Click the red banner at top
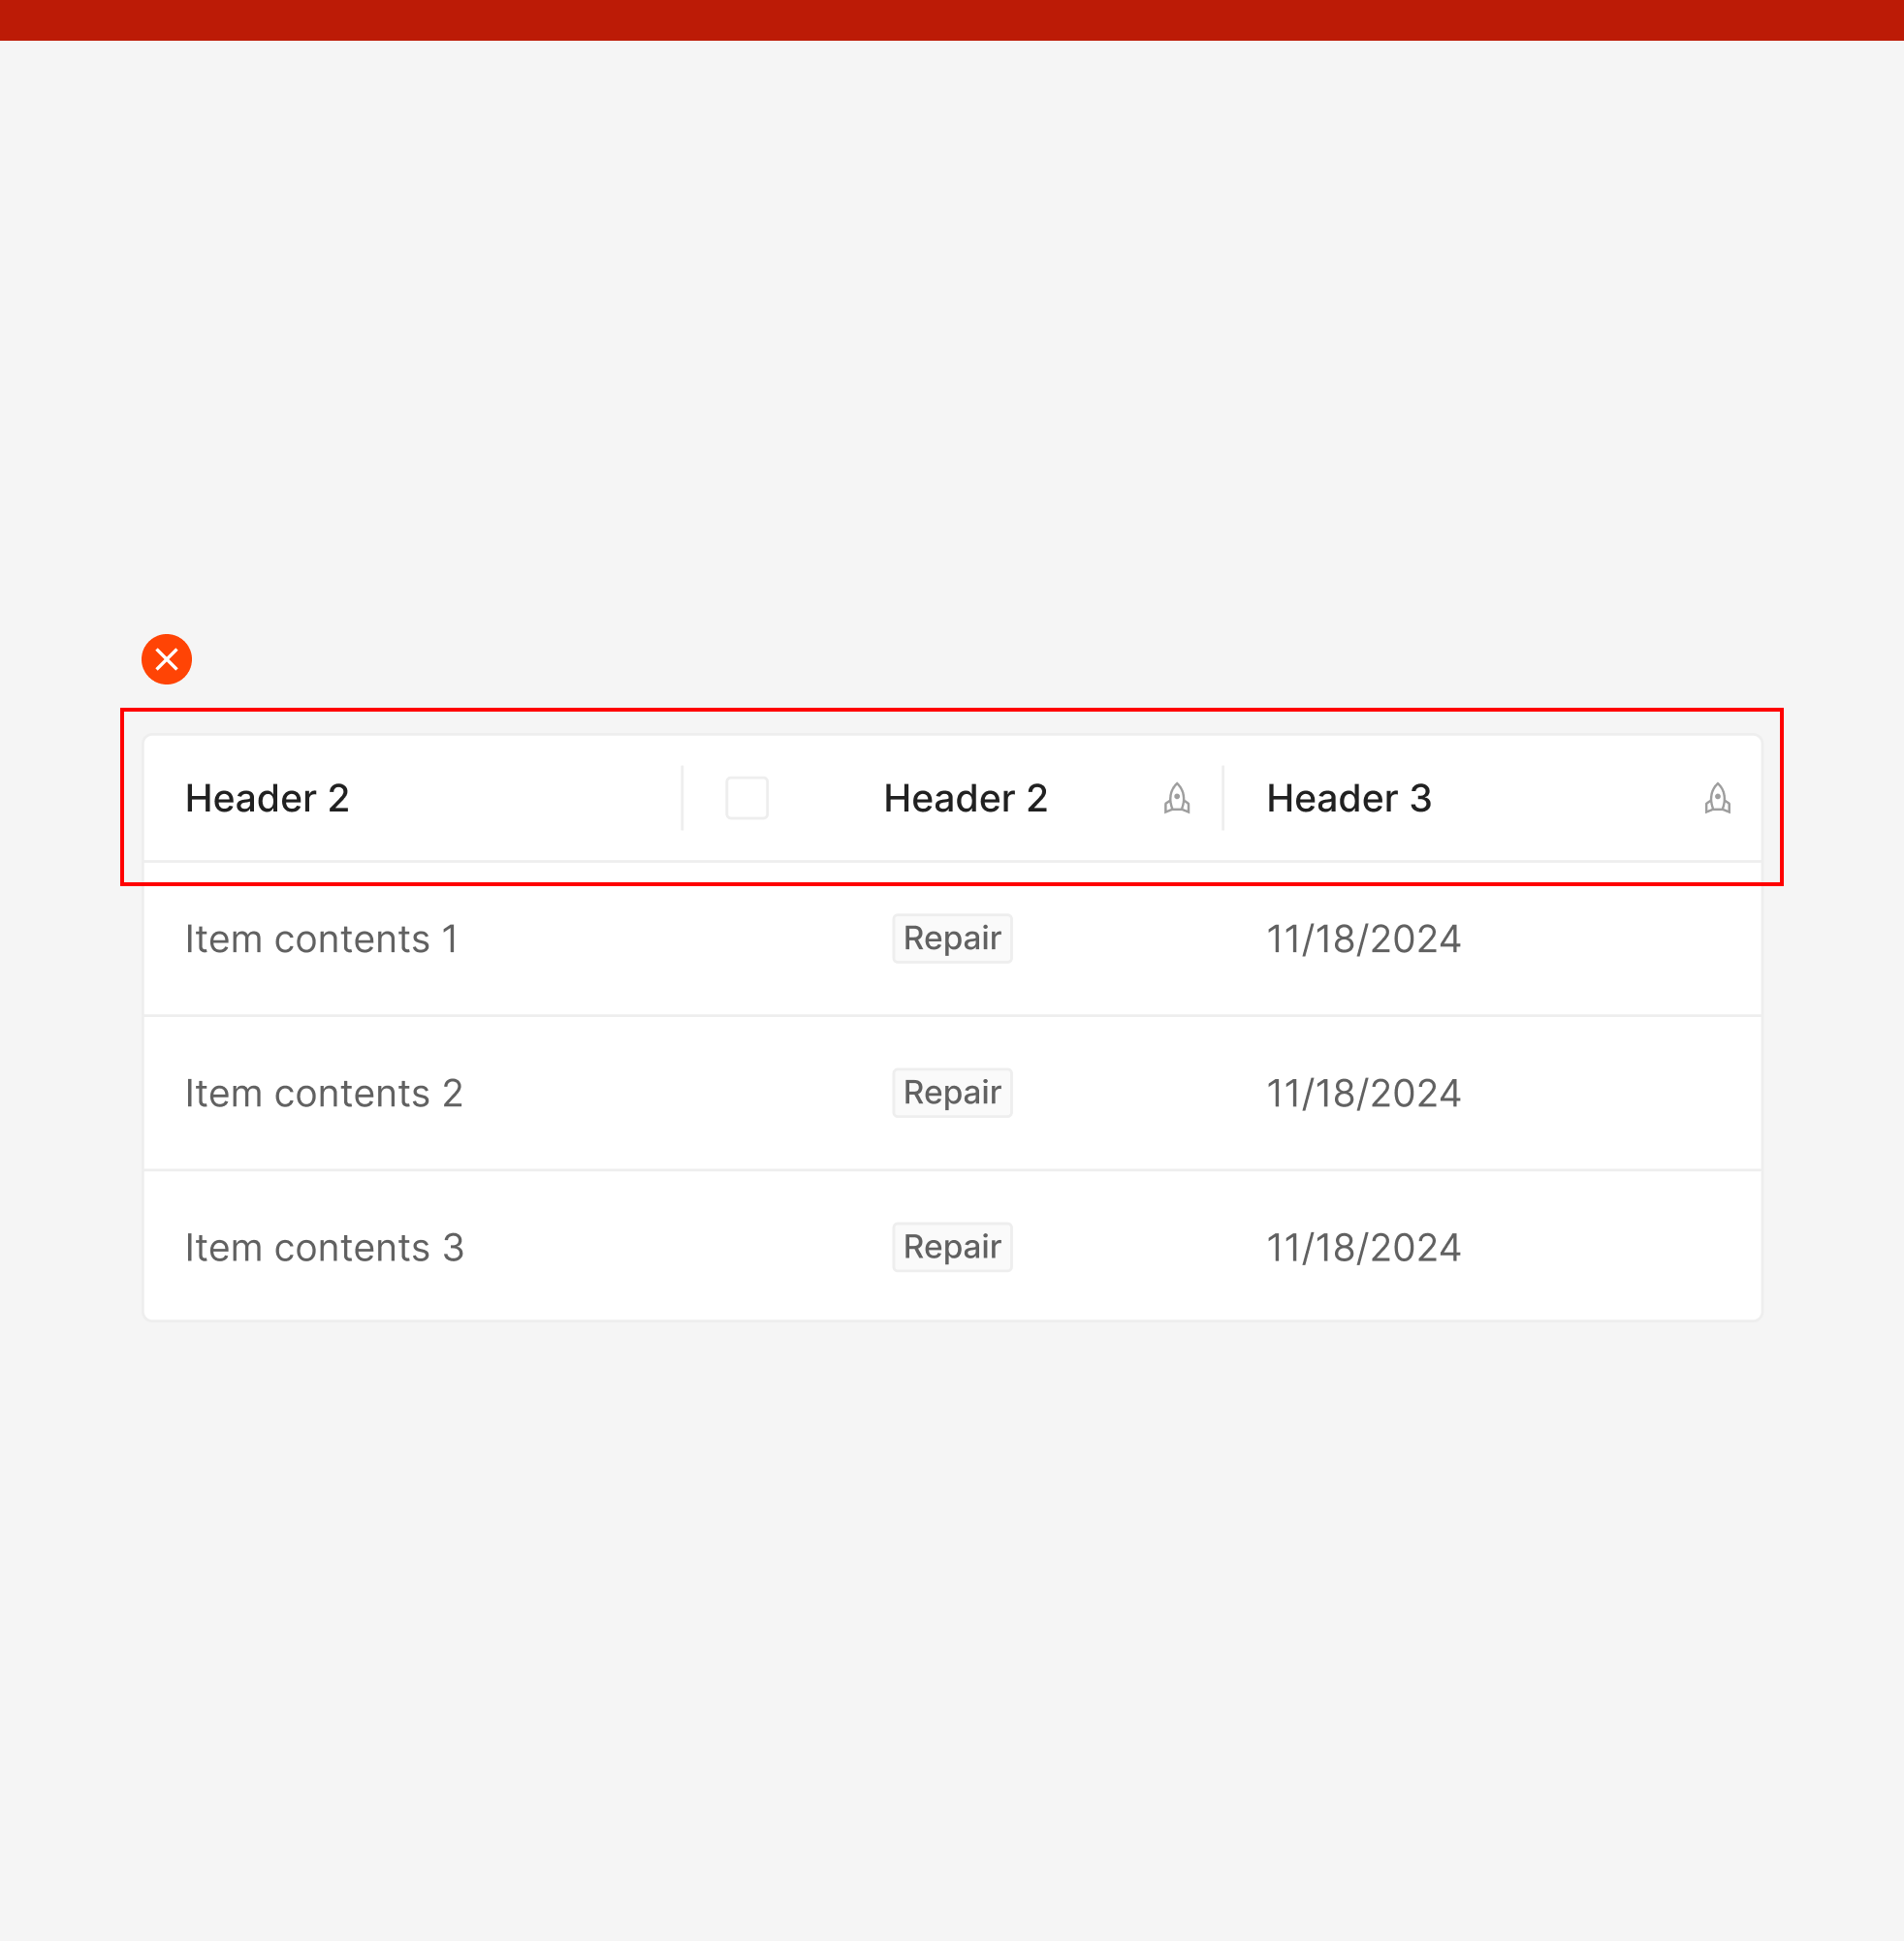 pyautogui.click(x=951, y=20)
